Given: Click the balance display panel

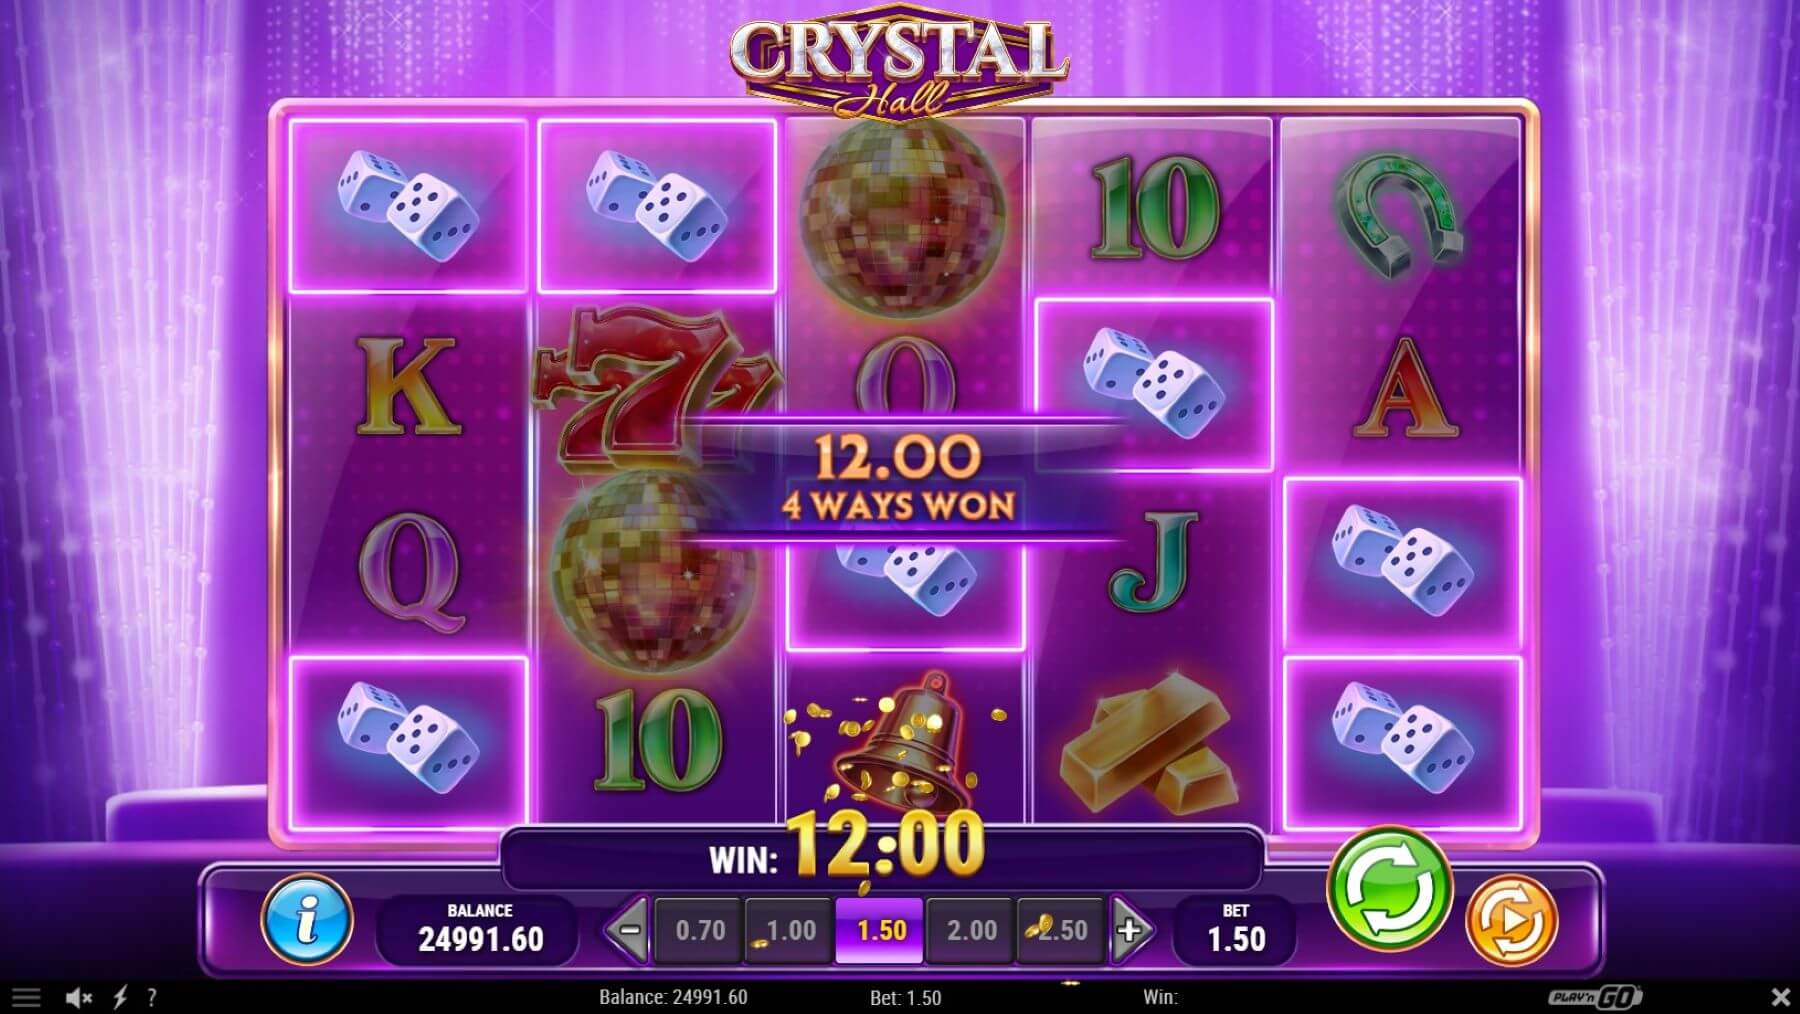Looking at the screenshot, I should (479, 930).
